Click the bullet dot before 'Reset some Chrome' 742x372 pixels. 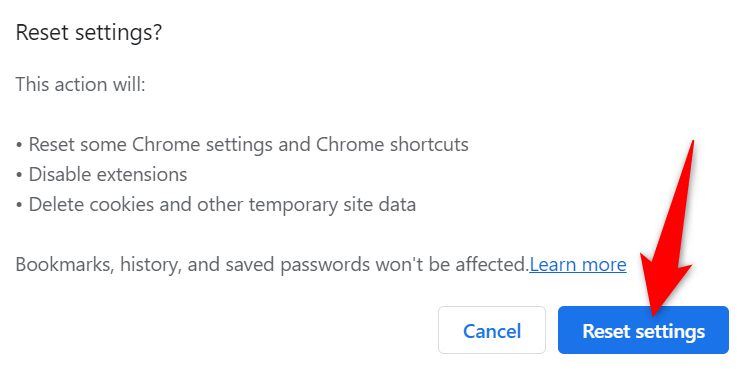[19, 146]
